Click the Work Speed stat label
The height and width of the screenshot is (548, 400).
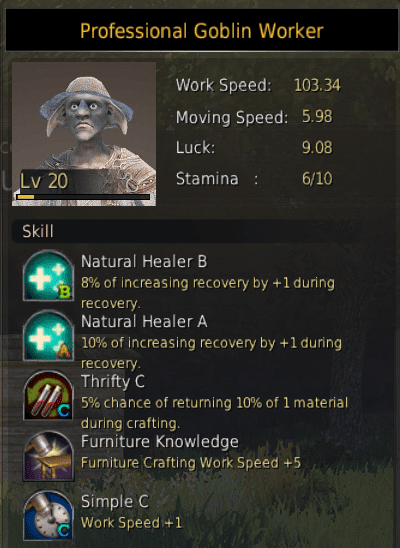224,85
